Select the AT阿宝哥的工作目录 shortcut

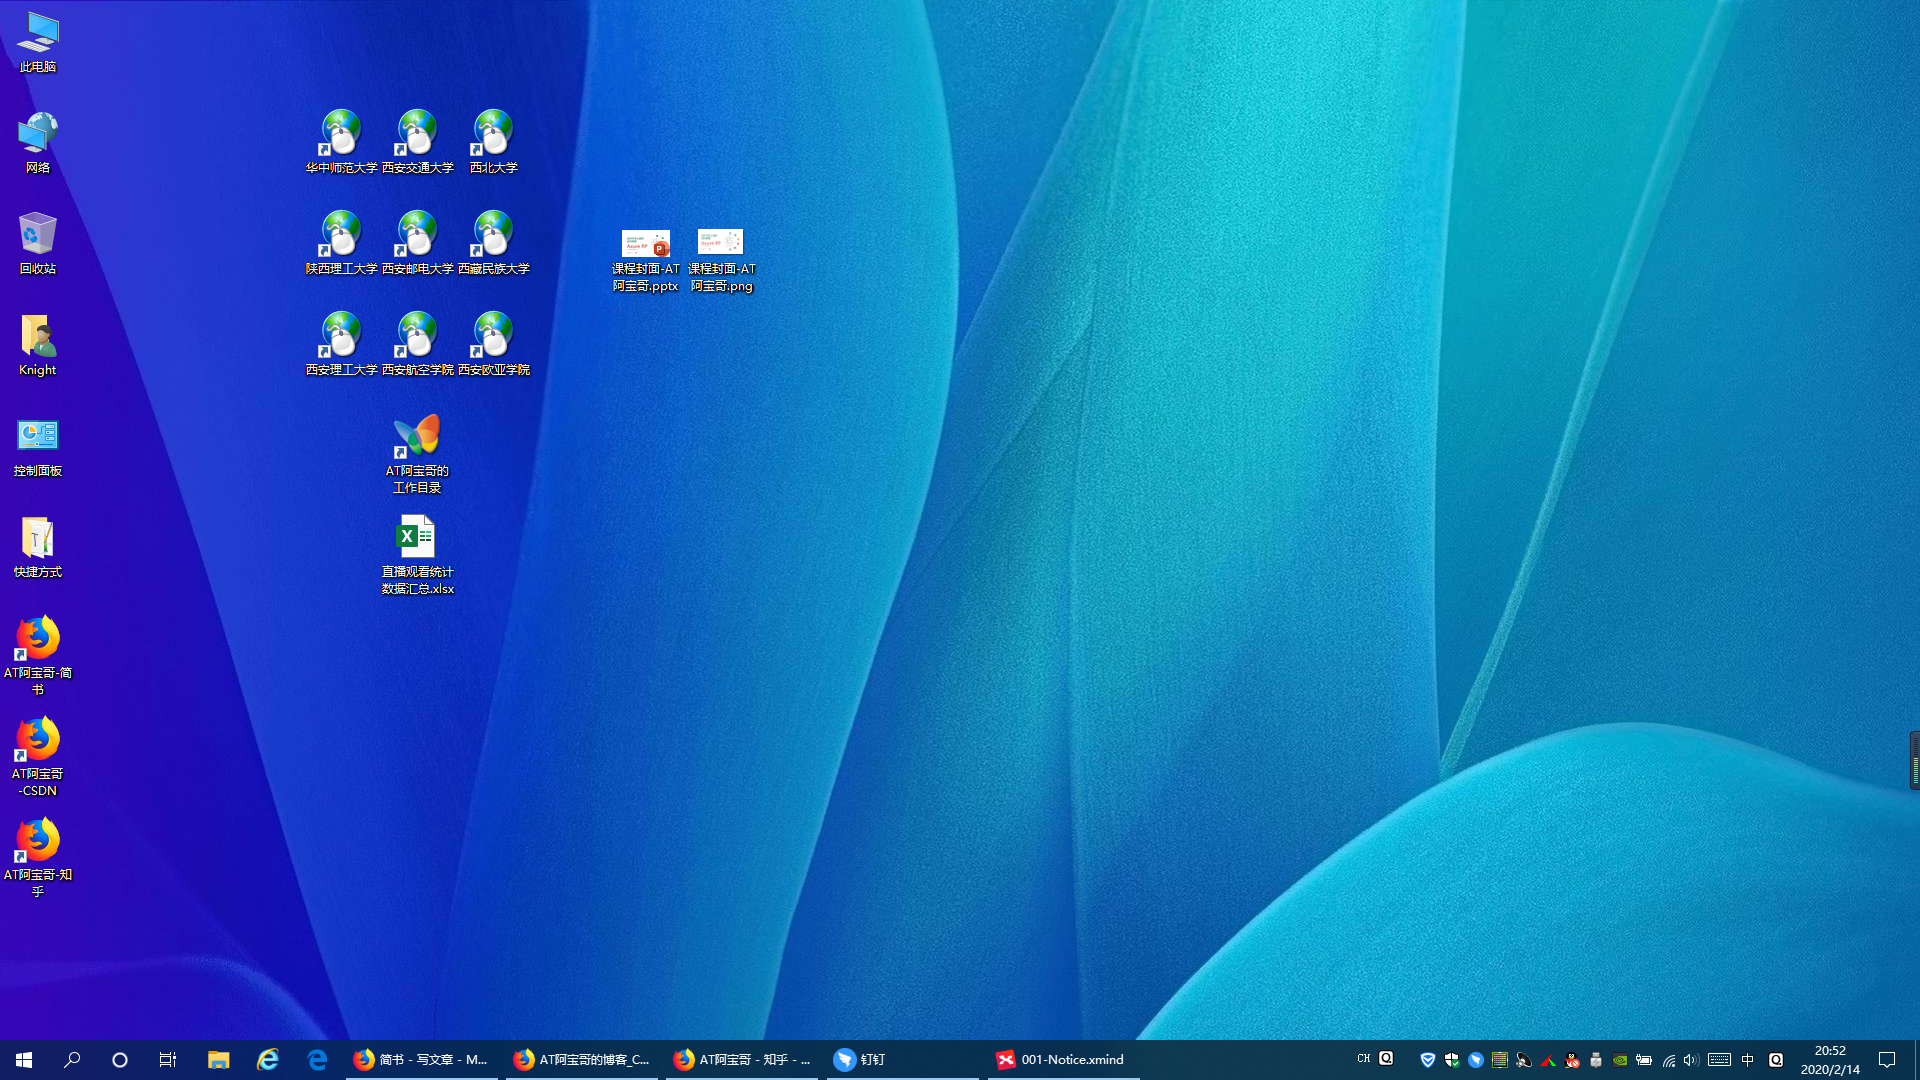[x=417, y=453]
